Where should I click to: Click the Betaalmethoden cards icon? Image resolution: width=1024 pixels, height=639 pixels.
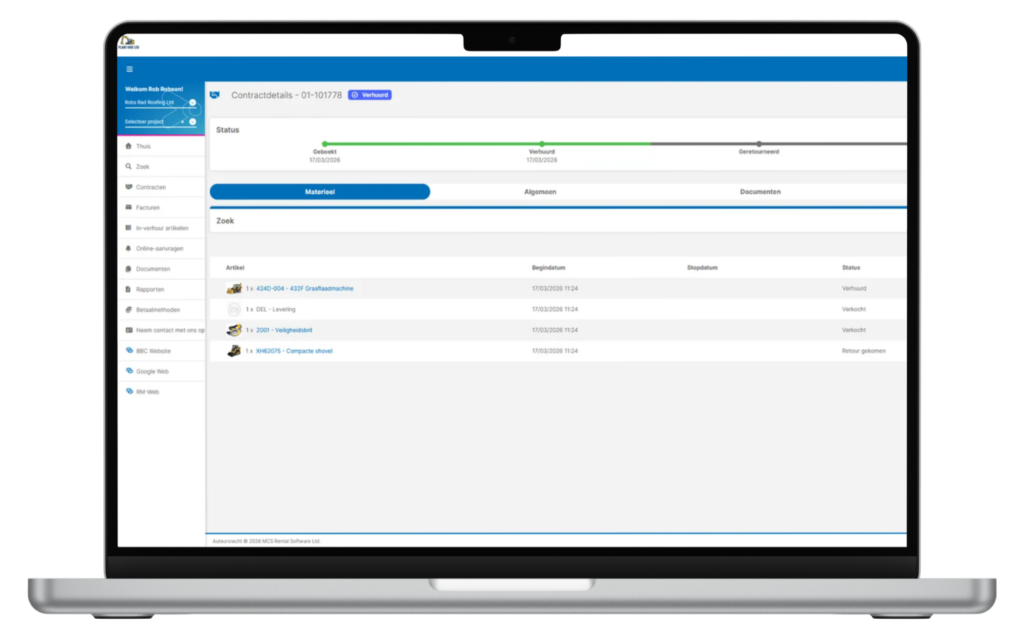129,310
